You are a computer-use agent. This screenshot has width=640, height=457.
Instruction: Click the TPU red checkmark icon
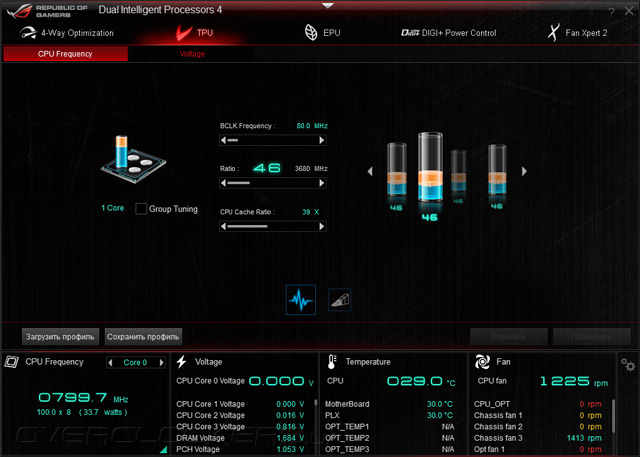184,33
